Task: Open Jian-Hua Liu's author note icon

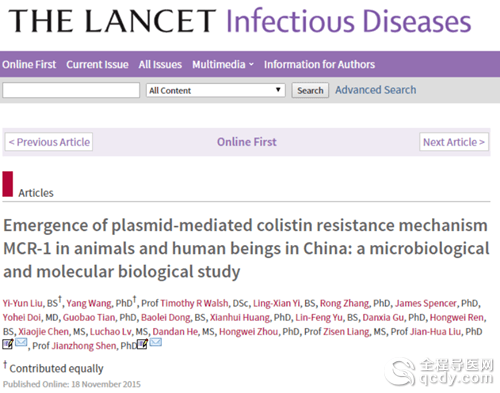Action: tap(8, 344)
